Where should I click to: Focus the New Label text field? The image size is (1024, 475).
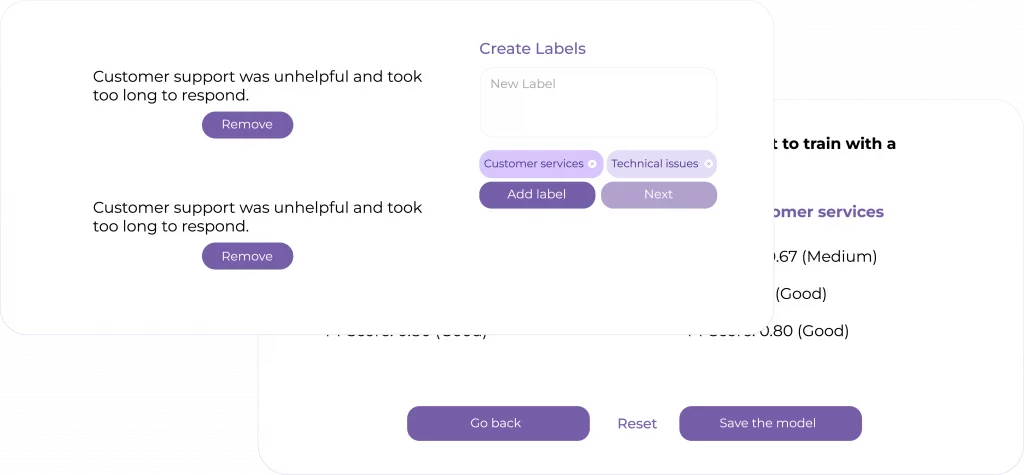(x=598, y=102)
